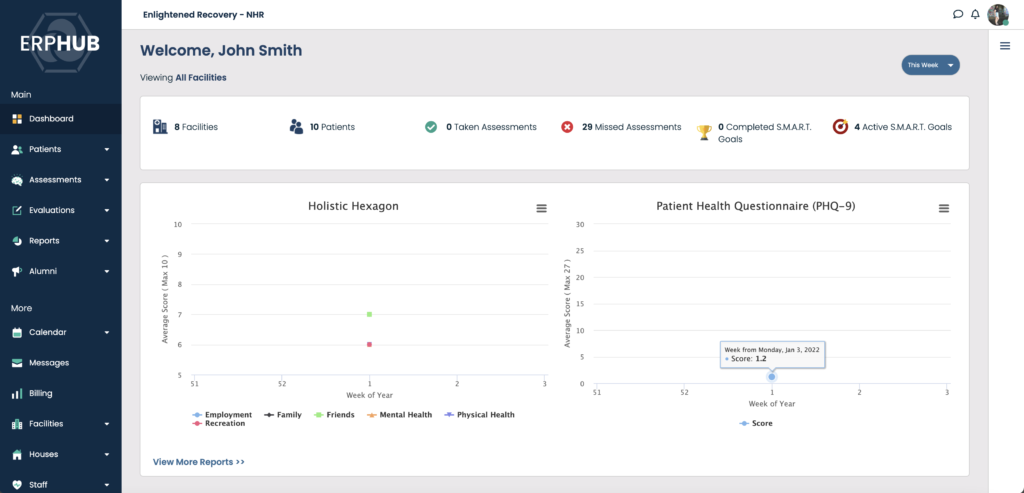Click the Facilities building icon in sidebar

pos(17,424)
